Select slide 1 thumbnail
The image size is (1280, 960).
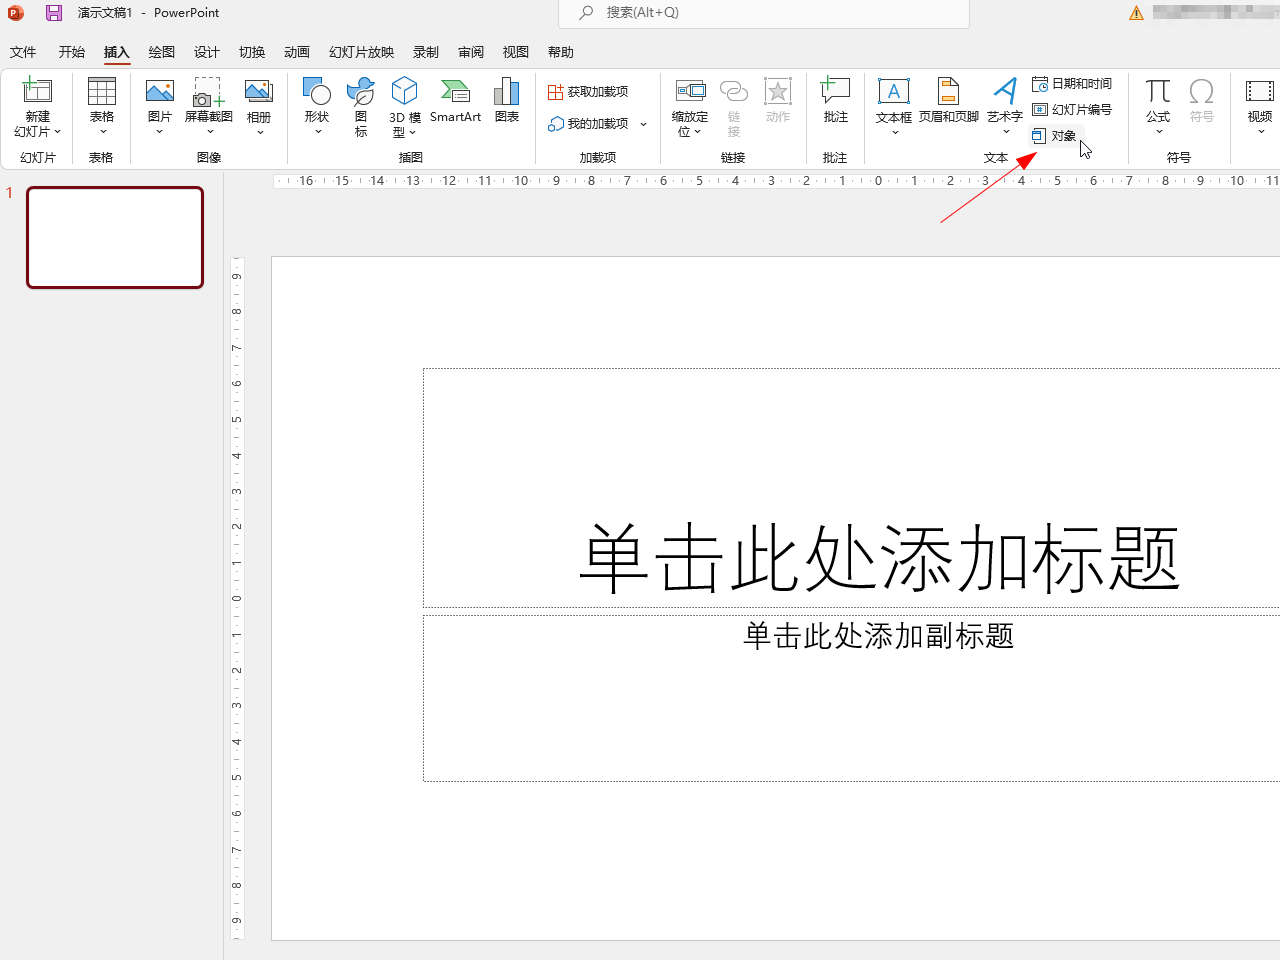pos(115,238)
